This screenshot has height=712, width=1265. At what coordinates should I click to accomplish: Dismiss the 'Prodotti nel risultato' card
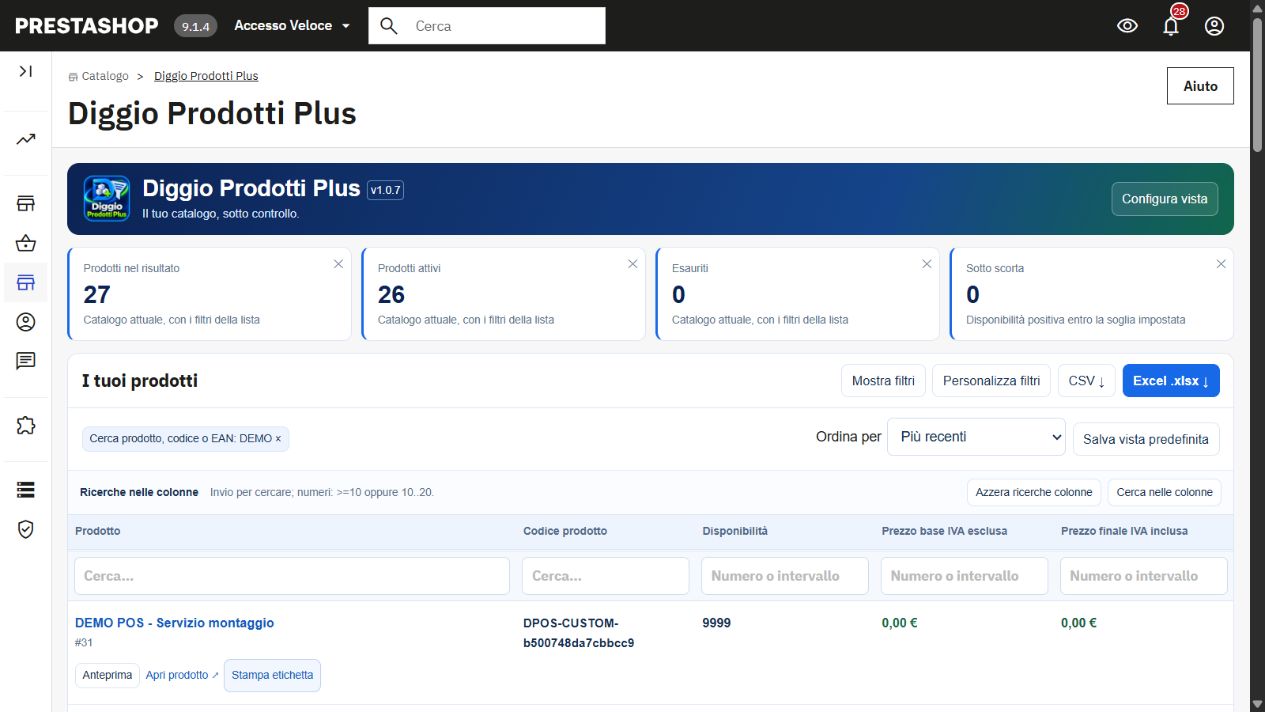point(338,264)
